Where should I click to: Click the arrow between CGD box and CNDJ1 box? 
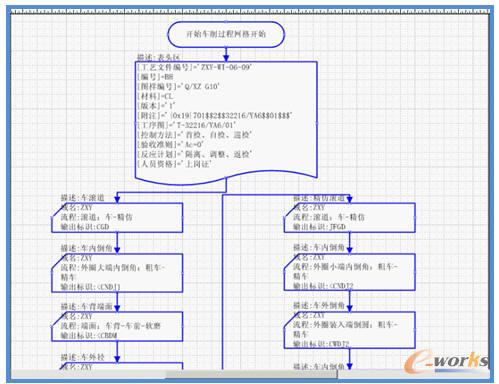point(117,243)
